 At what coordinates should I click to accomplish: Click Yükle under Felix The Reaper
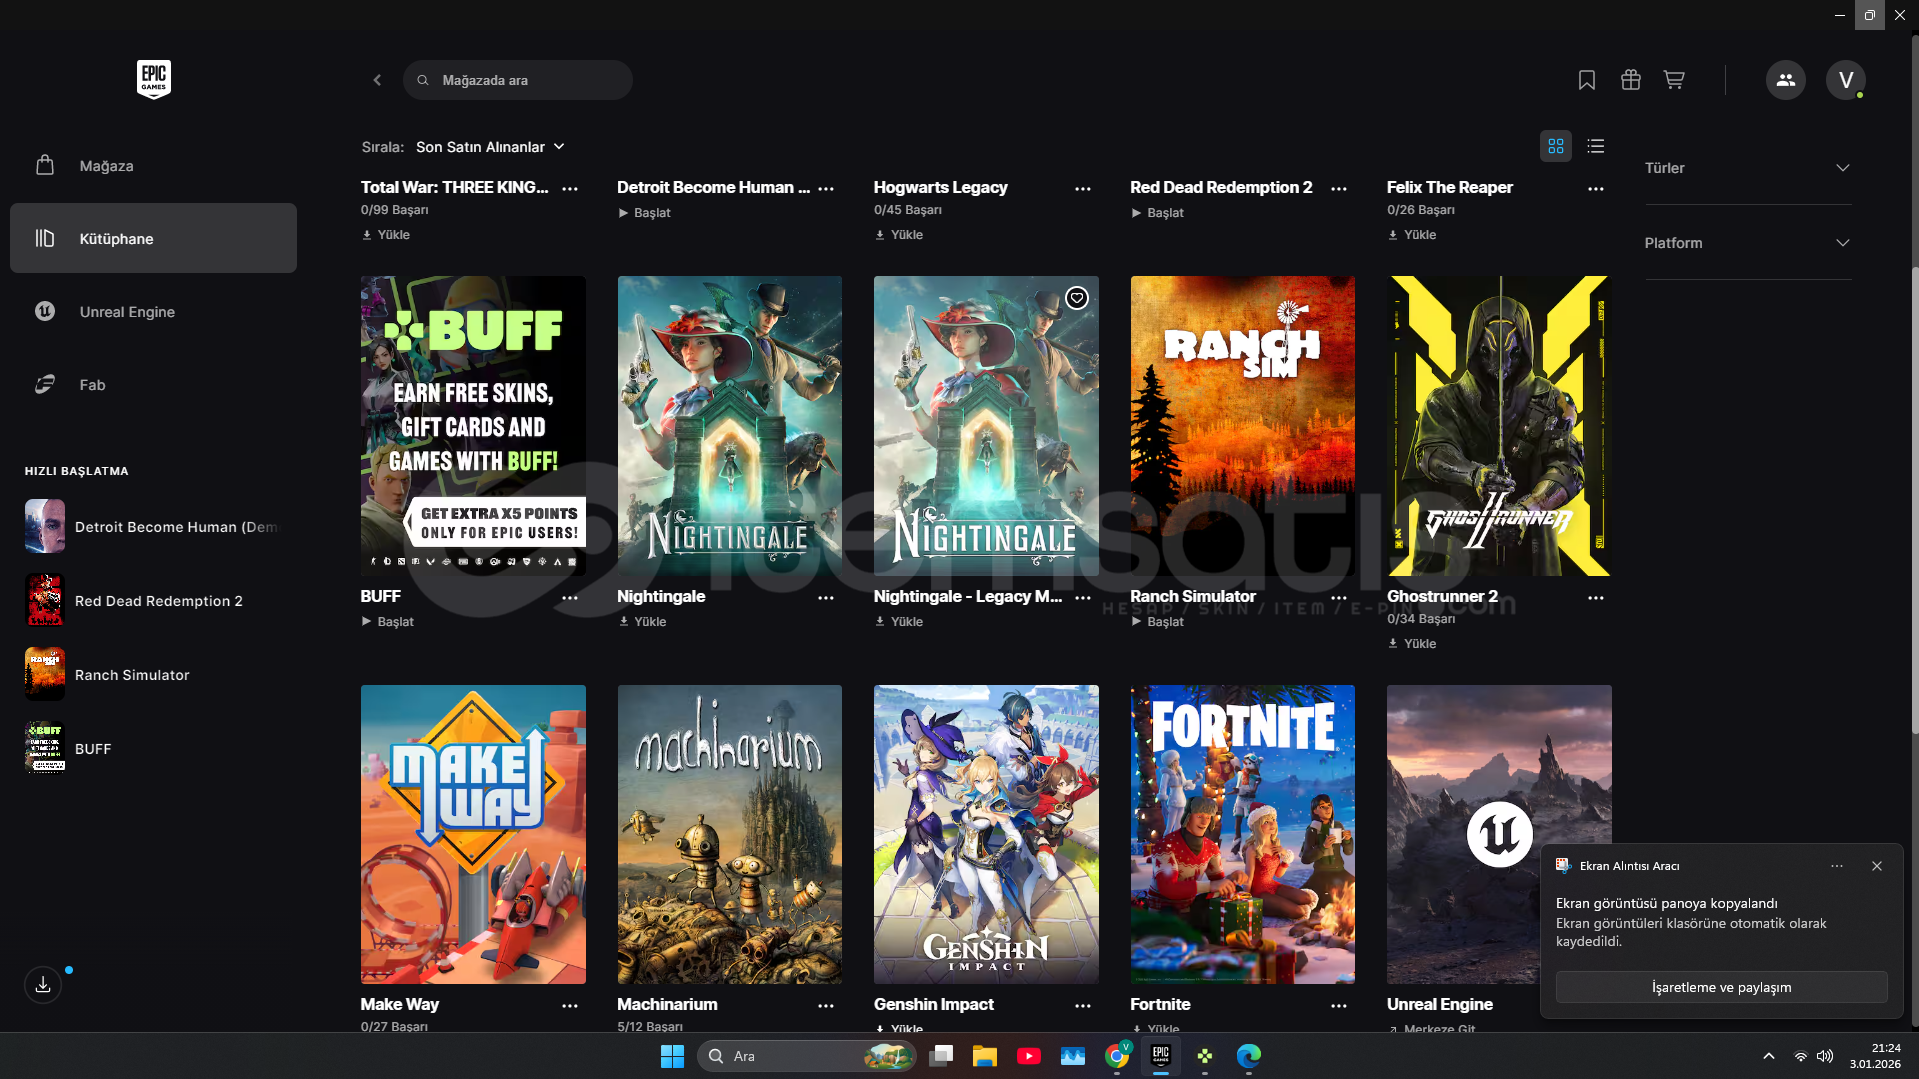coord(1412,235)
